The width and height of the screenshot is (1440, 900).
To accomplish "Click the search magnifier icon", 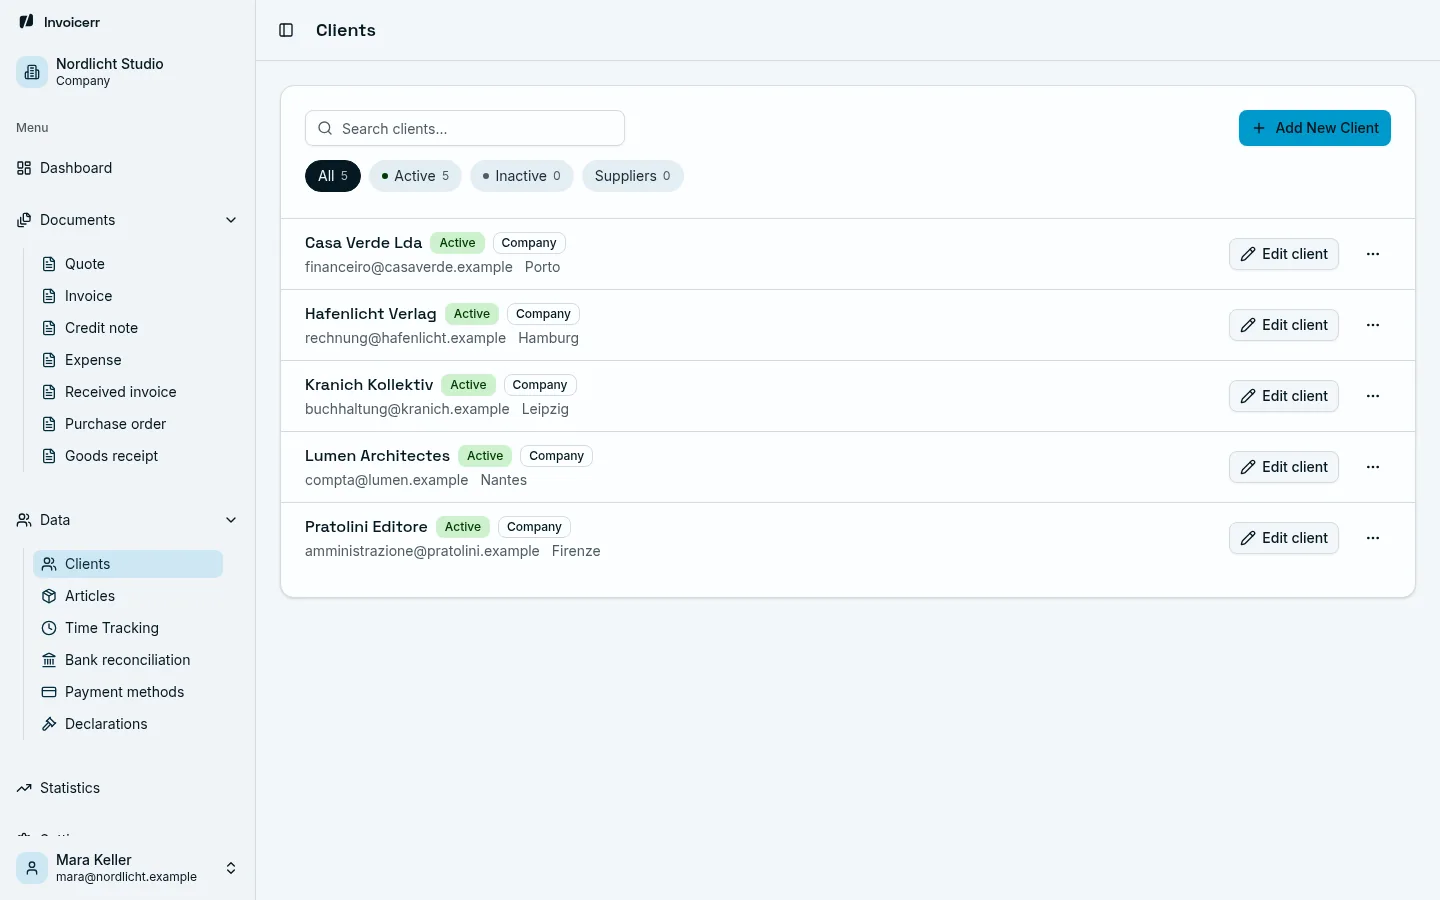I will [x=325, y=128].
